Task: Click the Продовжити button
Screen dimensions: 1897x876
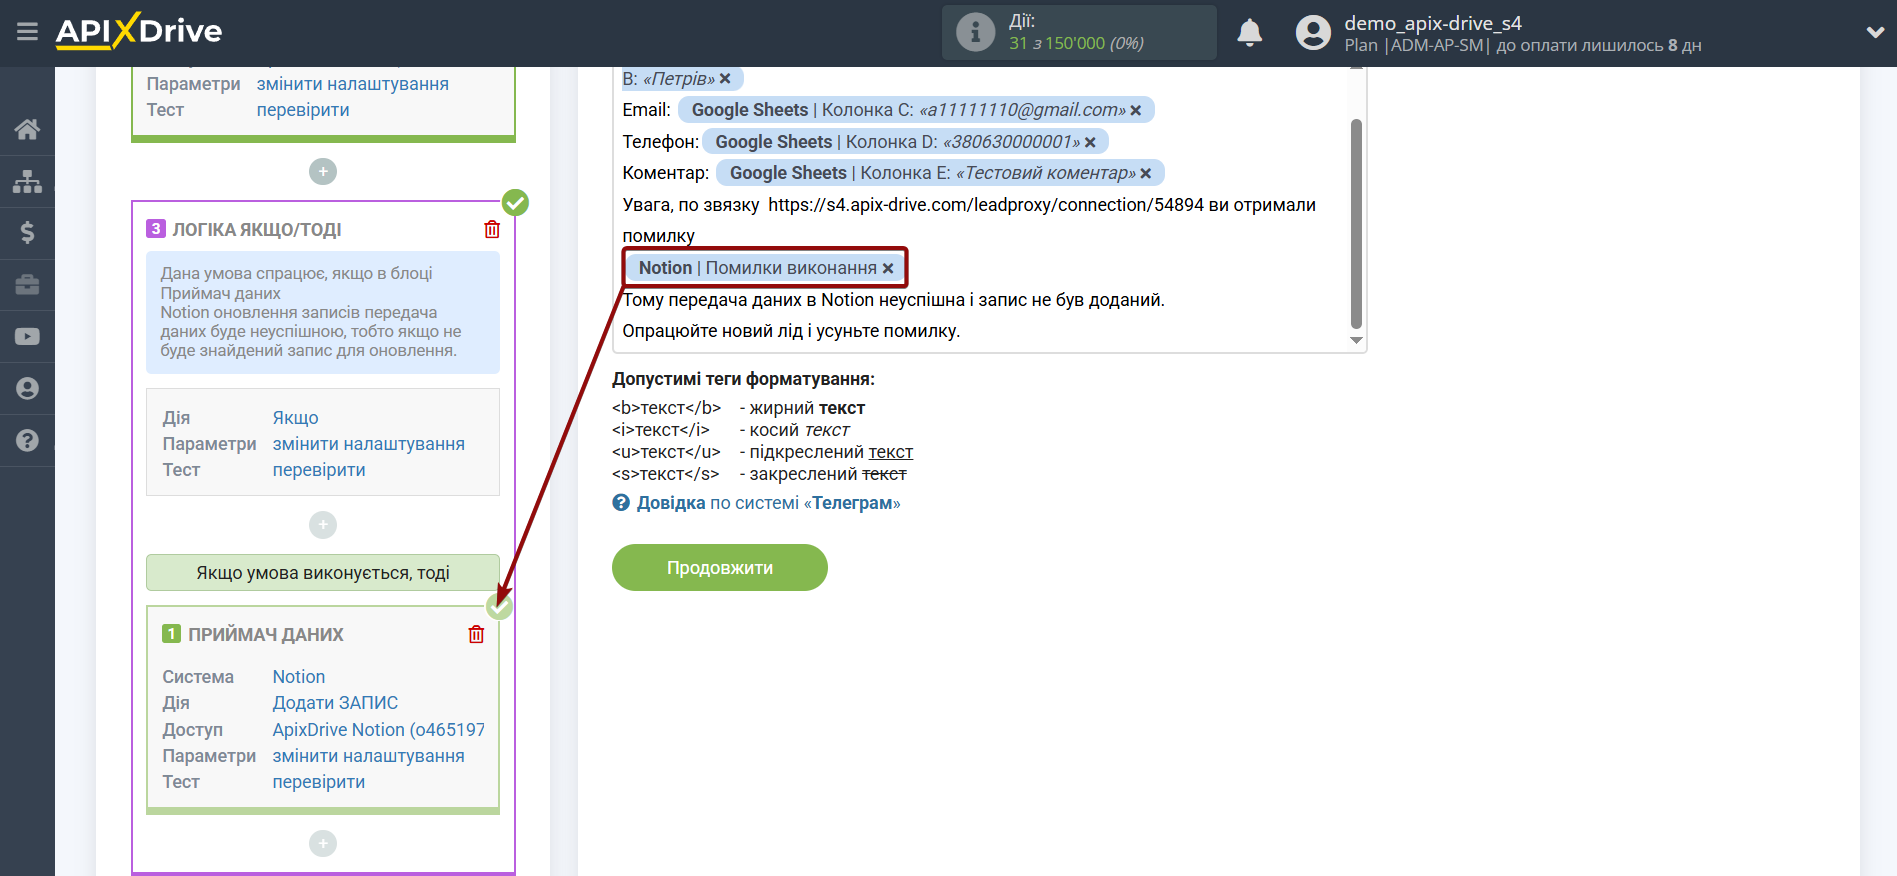Action: tap(720, 568)
